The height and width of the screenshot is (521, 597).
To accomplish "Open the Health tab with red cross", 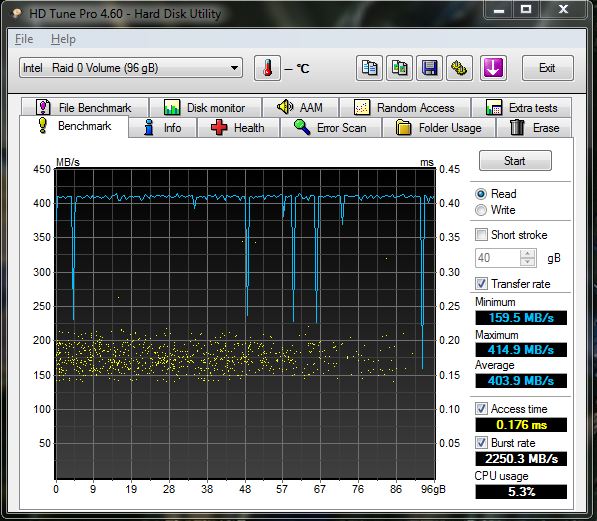I will point(238,128).
